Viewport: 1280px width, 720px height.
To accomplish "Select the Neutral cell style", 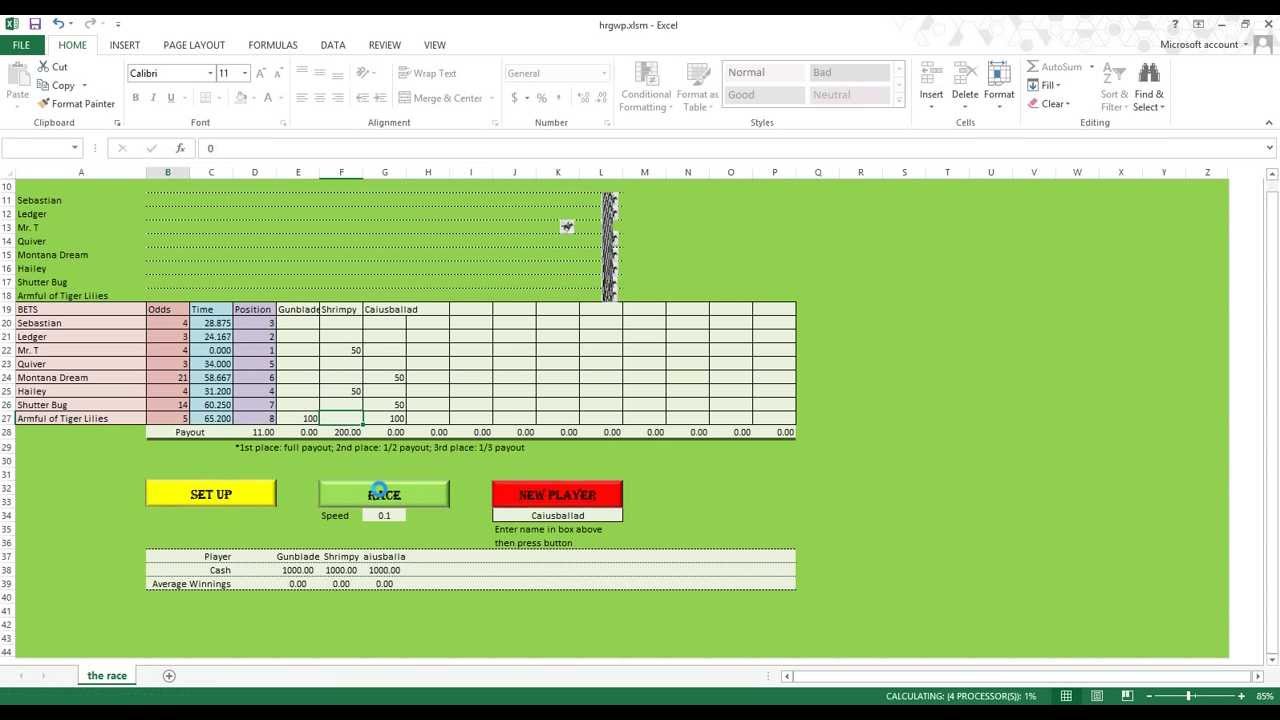I will pyautogui.click(x=849, y=95).
